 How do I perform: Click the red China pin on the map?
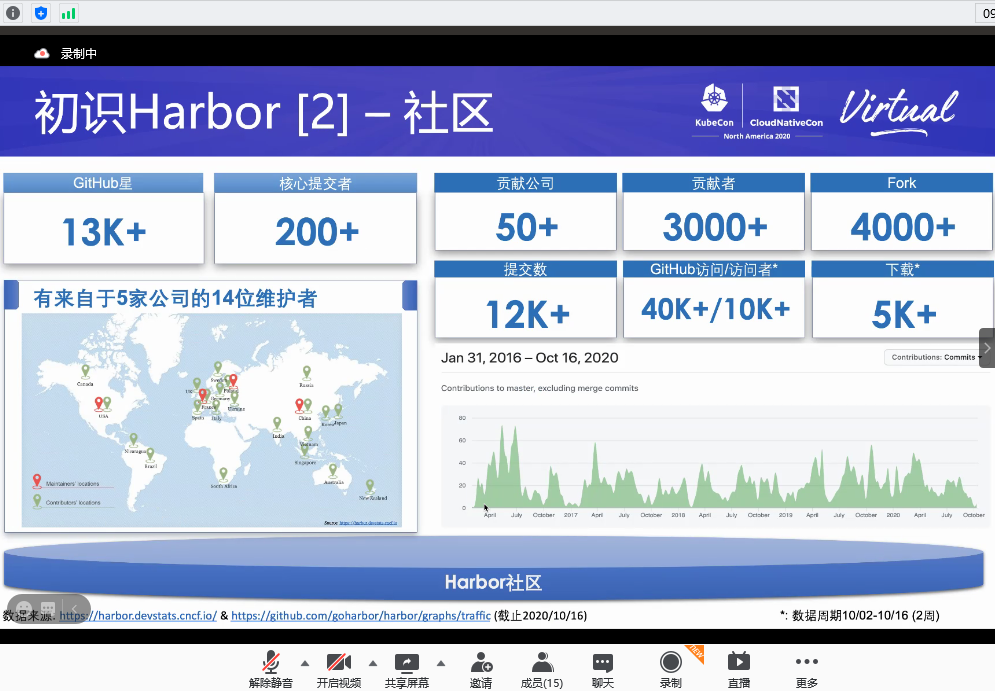pyautogui.click(x=299, y=405)
